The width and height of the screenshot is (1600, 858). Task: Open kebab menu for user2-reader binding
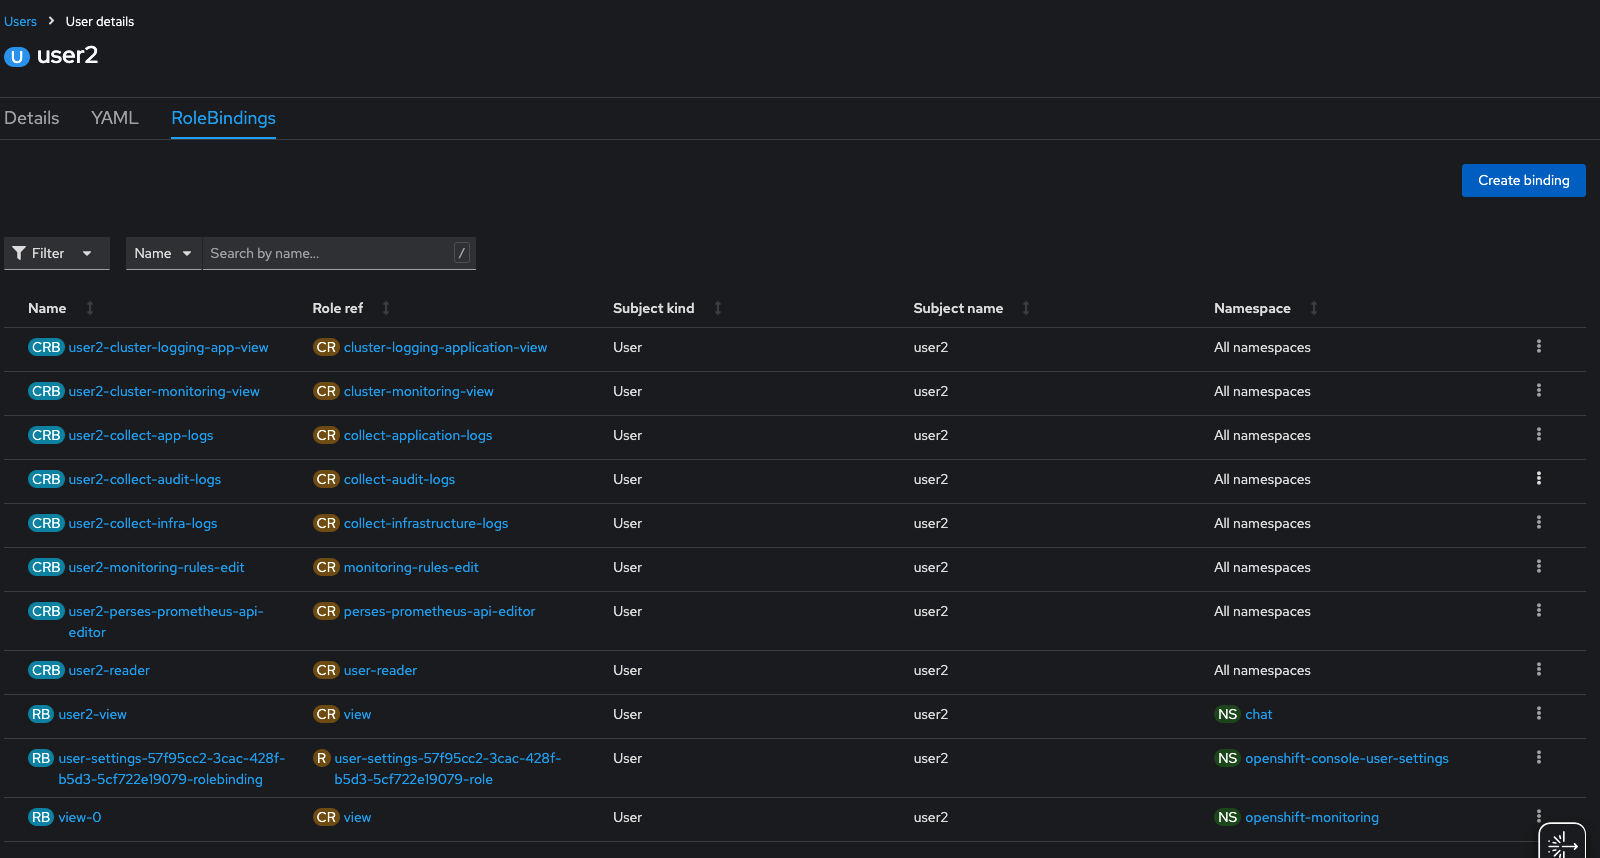(x=1538, y=670)
